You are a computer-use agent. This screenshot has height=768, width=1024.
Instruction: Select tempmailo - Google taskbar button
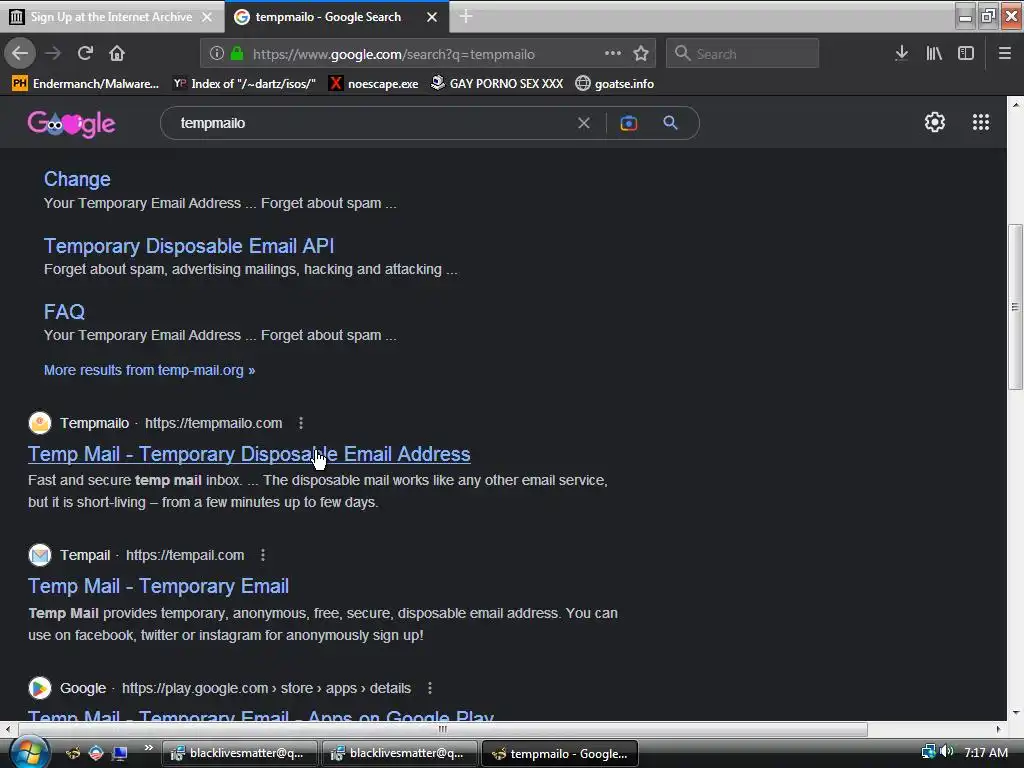[560, 753]
